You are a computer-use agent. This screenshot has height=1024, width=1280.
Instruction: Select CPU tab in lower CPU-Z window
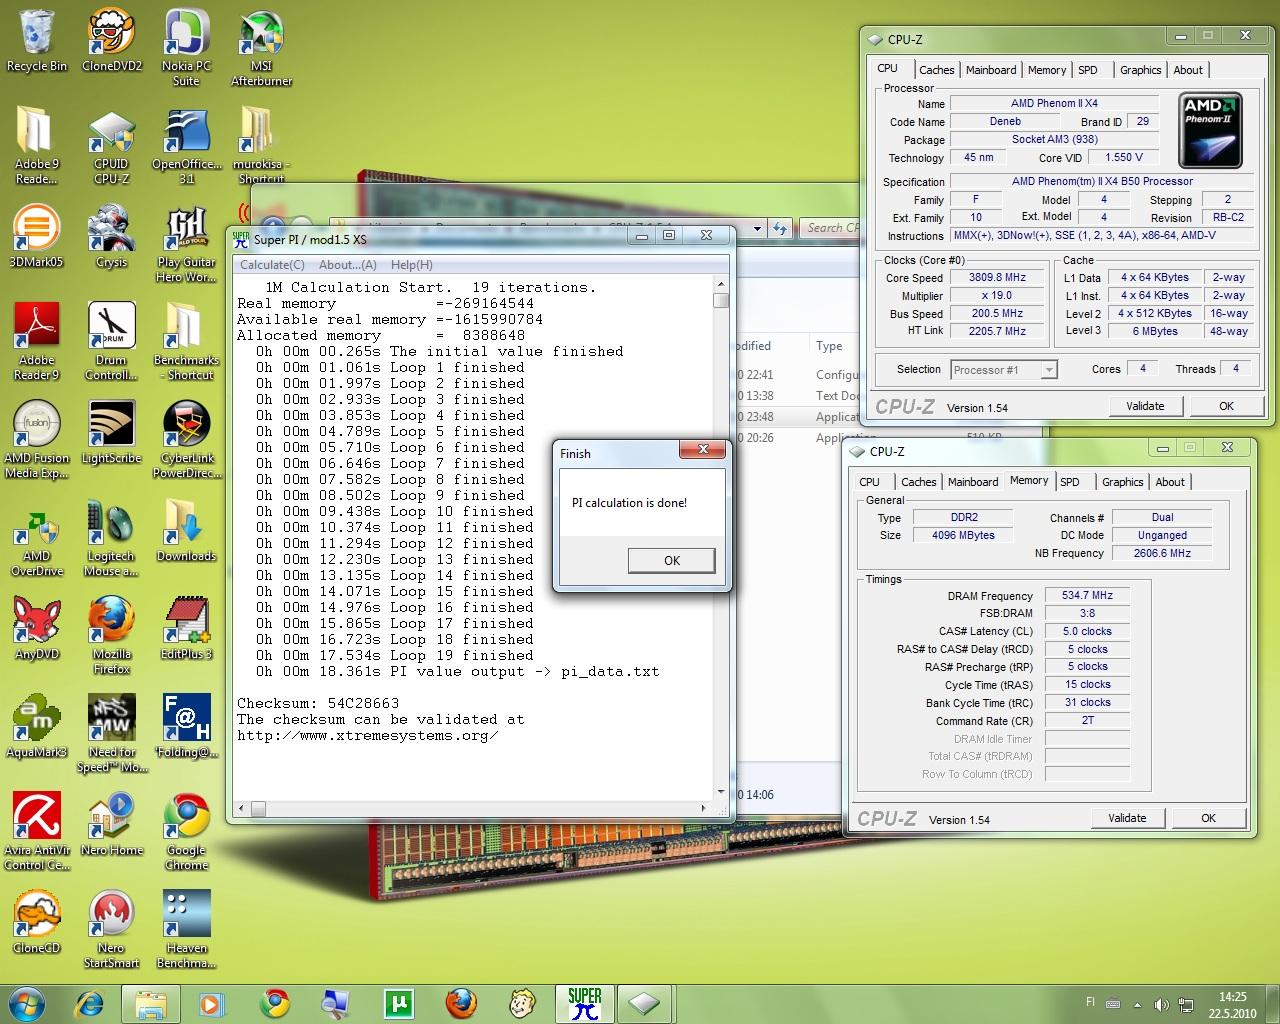[870, 482]
